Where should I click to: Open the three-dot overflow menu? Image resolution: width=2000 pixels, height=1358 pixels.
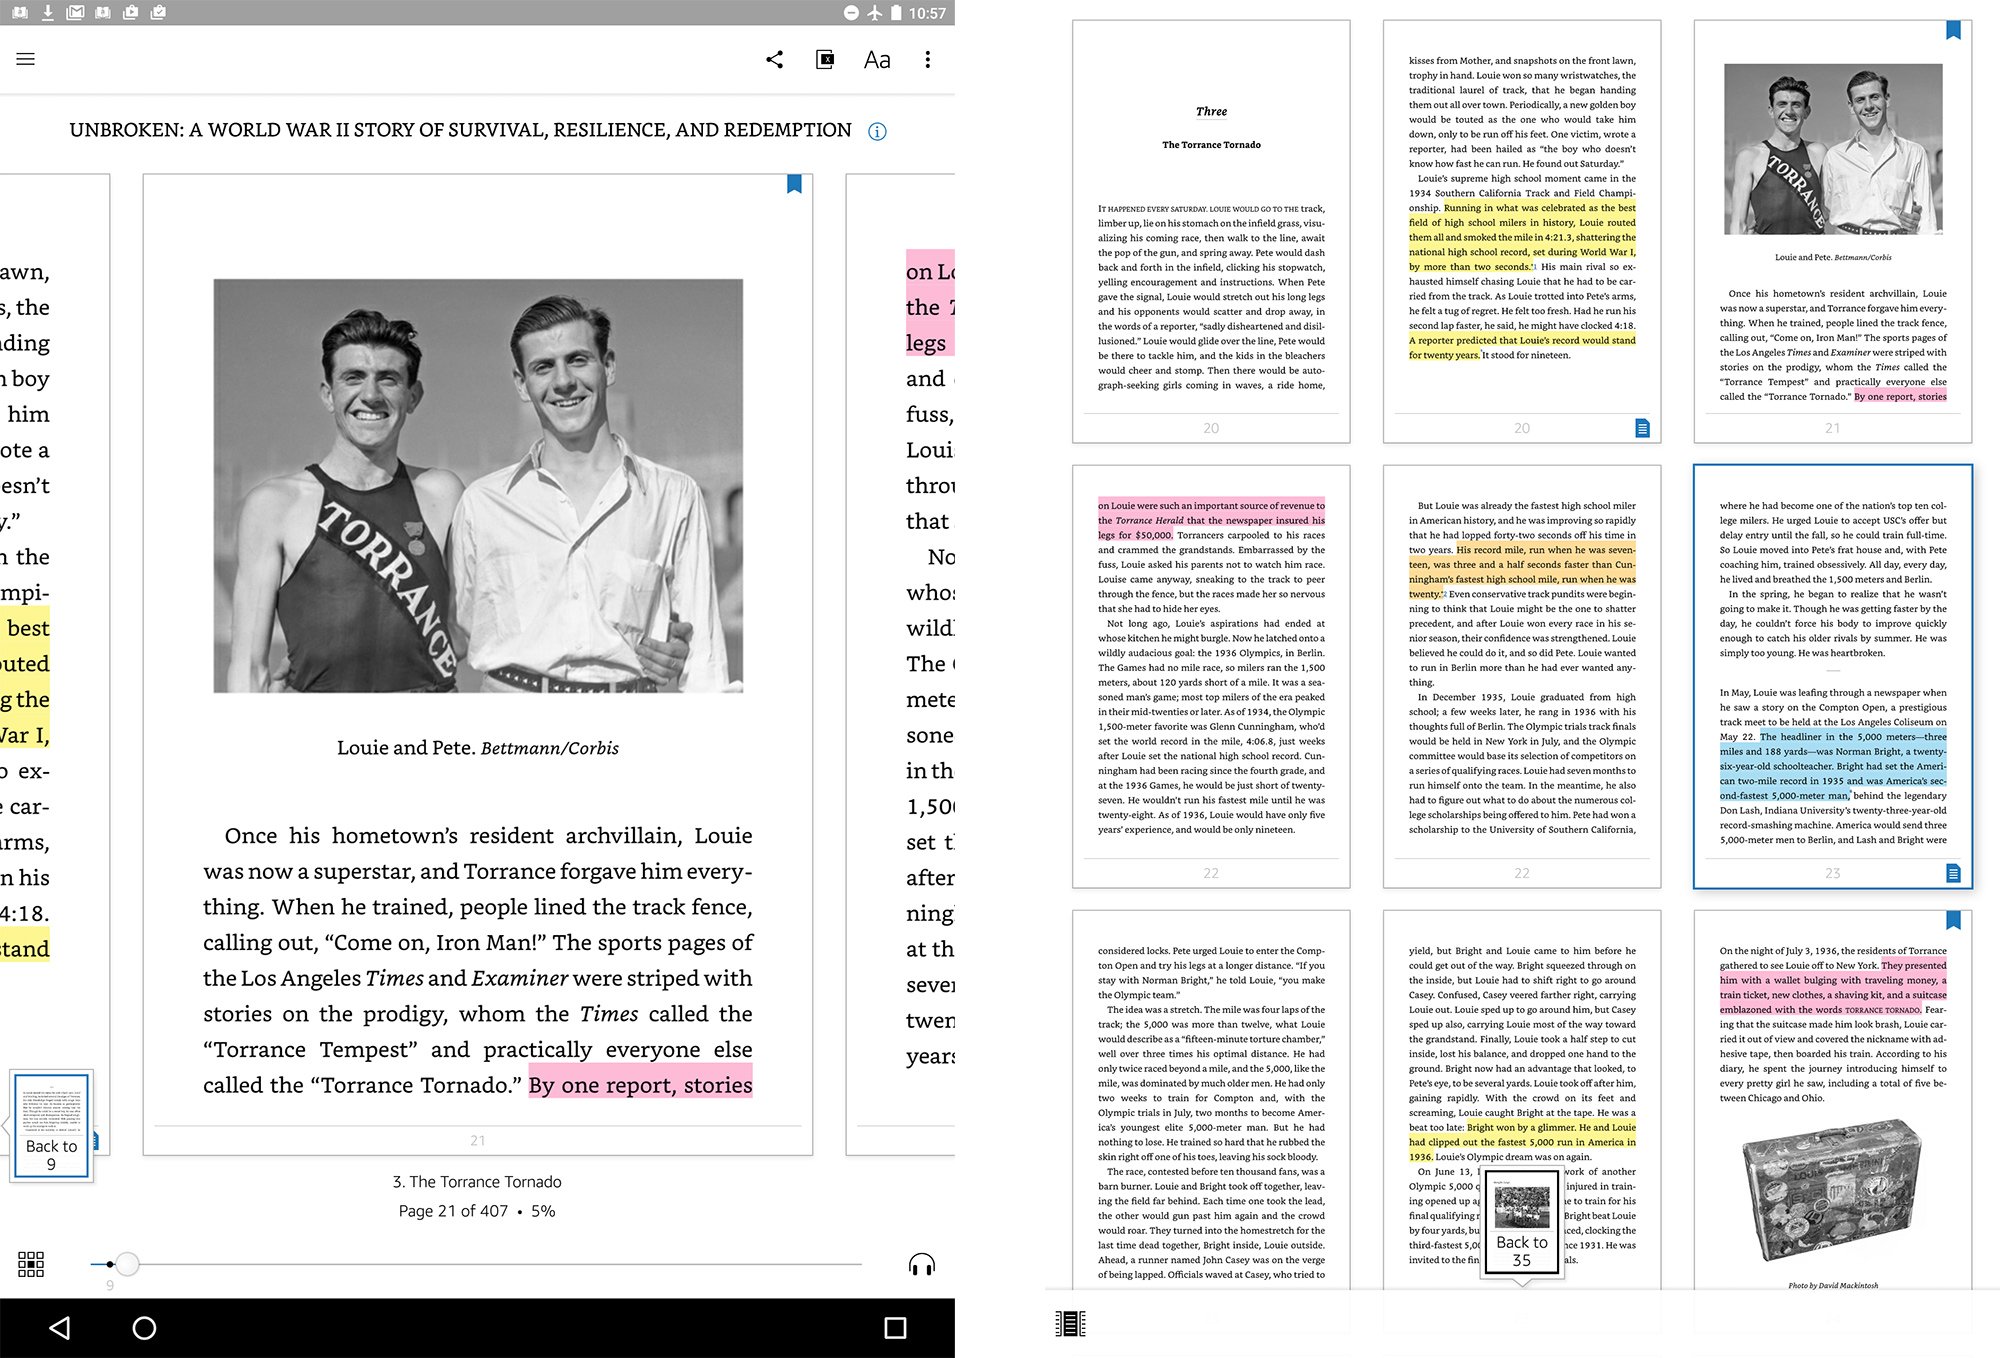pyautogui.click(x=928, y=59)
